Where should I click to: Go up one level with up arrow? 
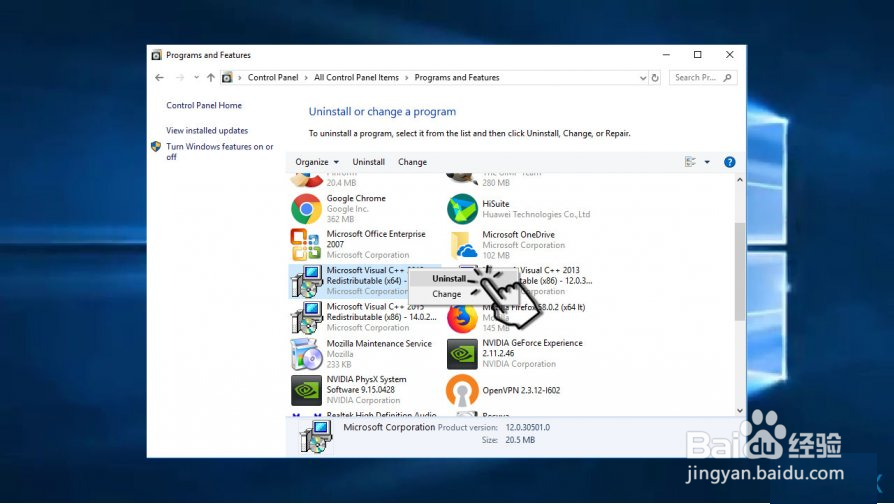210,78
